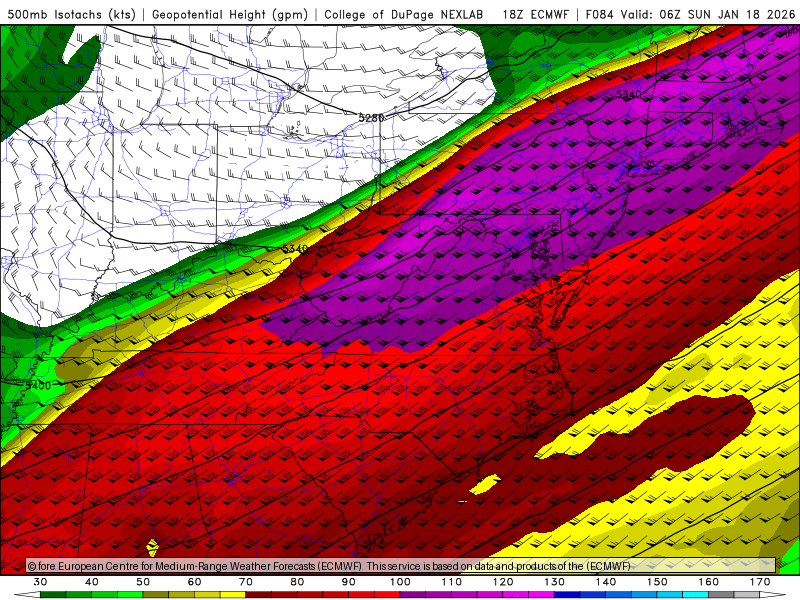Screen dimensions: 800x600
Task: Select the "College of DuPage NEXLAB" header text
Action: tap(404, 14)
